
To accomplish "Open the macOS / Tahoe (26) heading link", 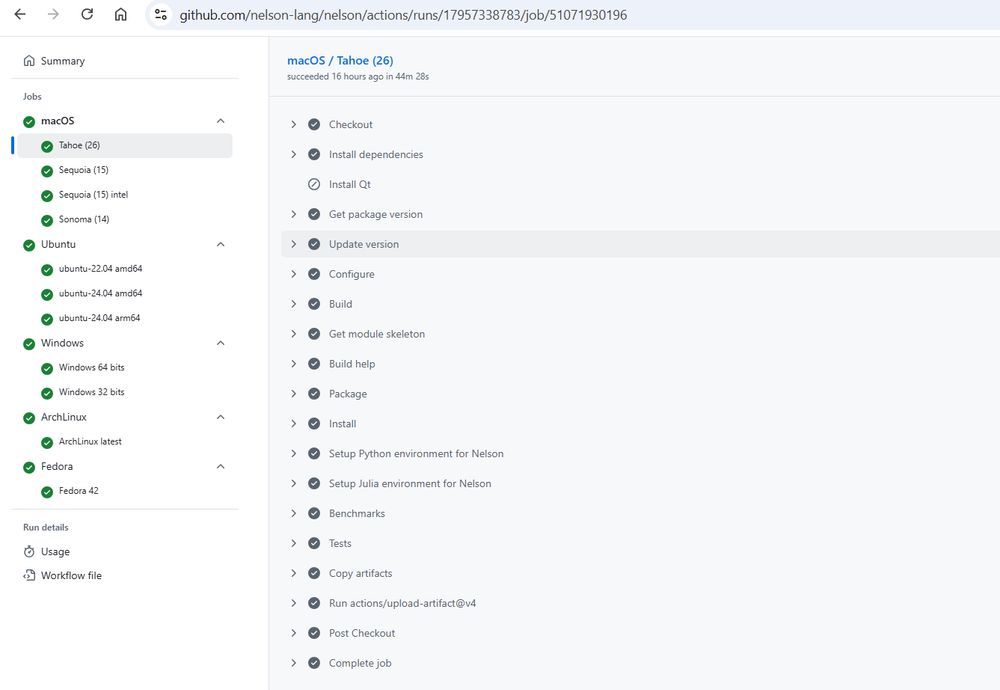I will click(340, 61).
